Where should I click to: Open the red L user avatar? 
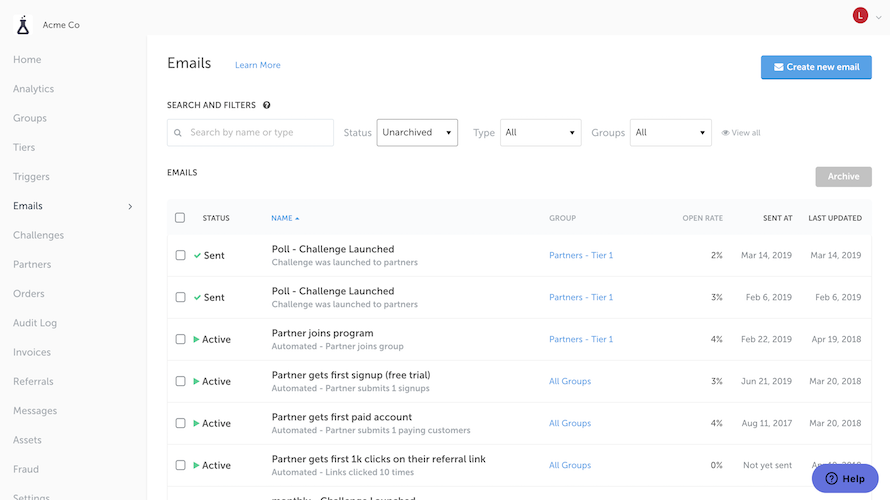tap(860, 15)
